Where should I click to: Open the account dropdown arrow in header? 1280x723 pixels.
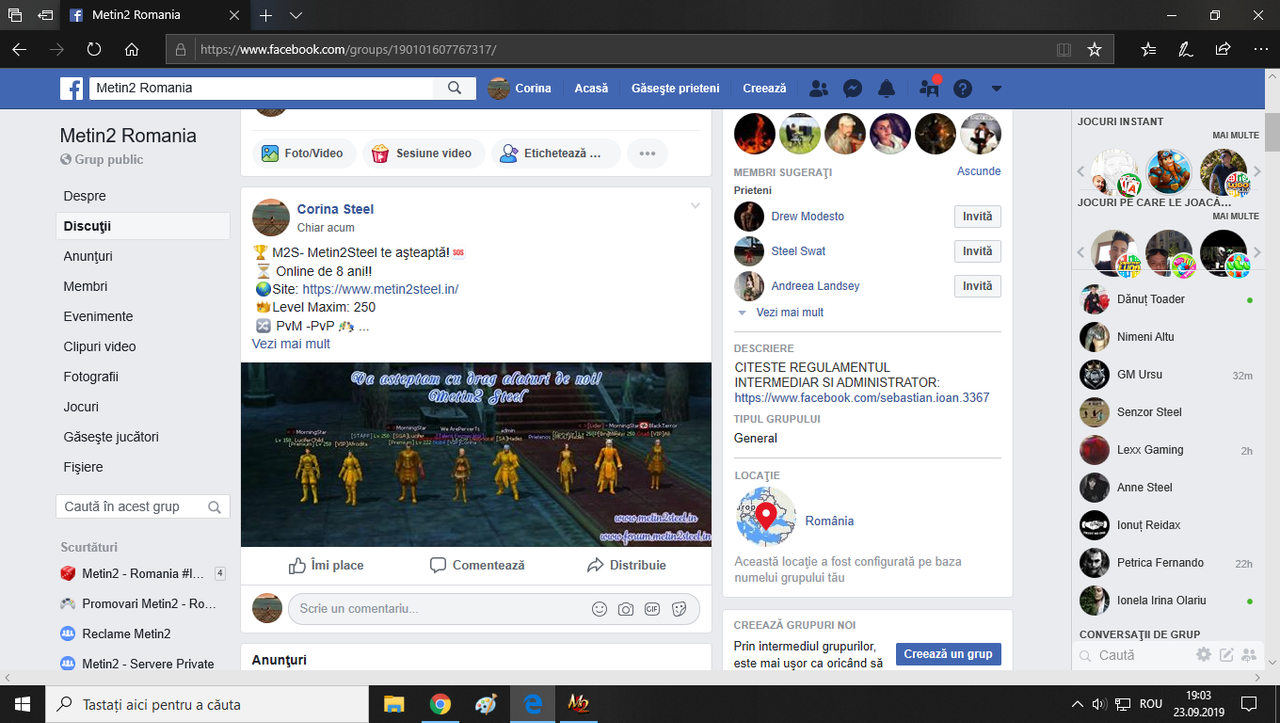tap(996, 89)
